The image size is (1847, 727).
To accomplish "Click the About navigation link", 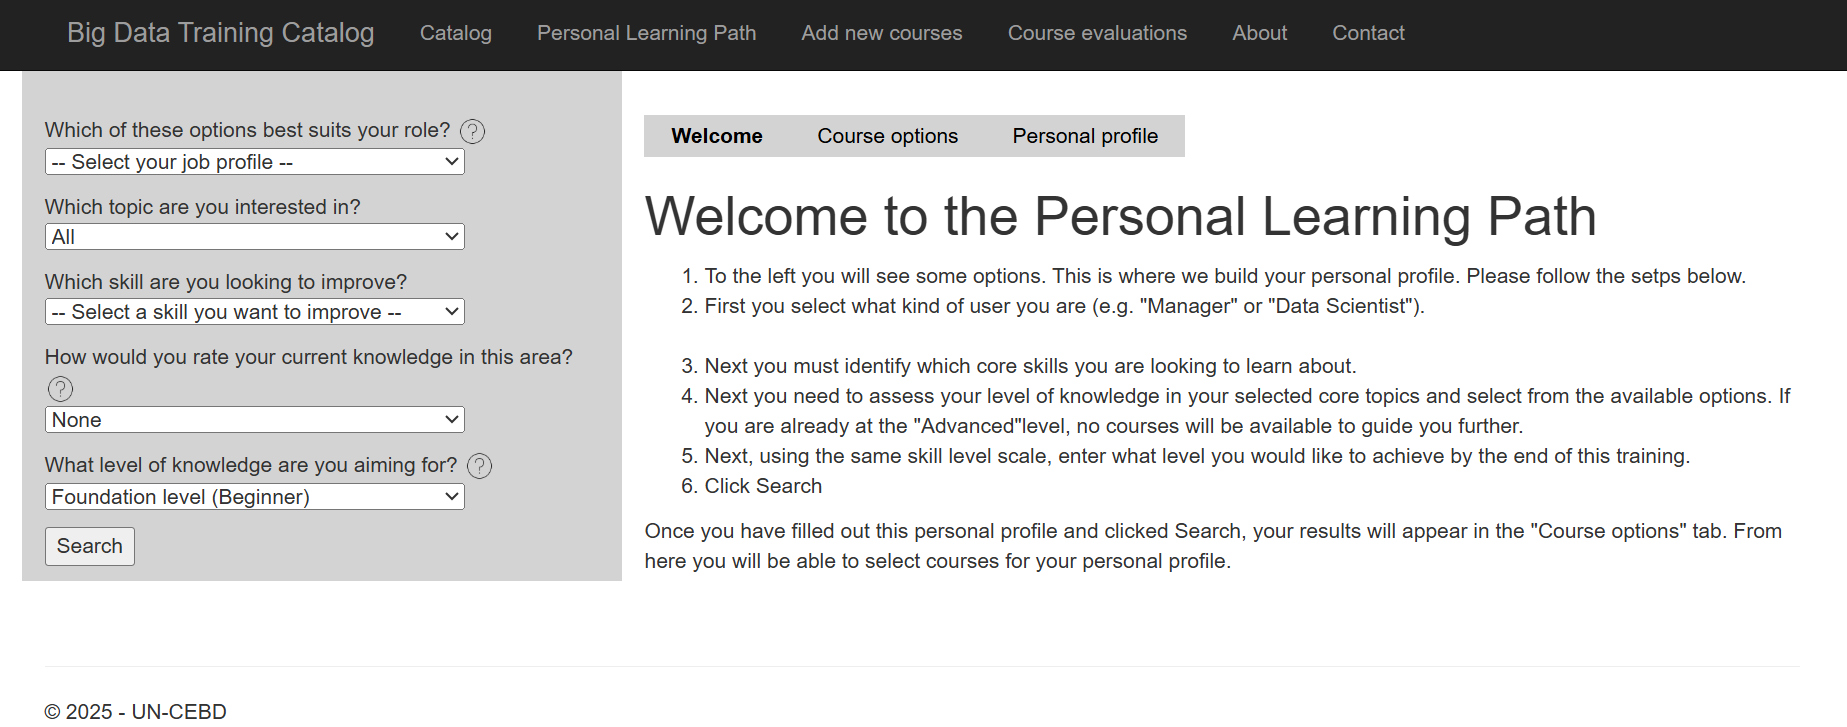I will [1259, 33].
